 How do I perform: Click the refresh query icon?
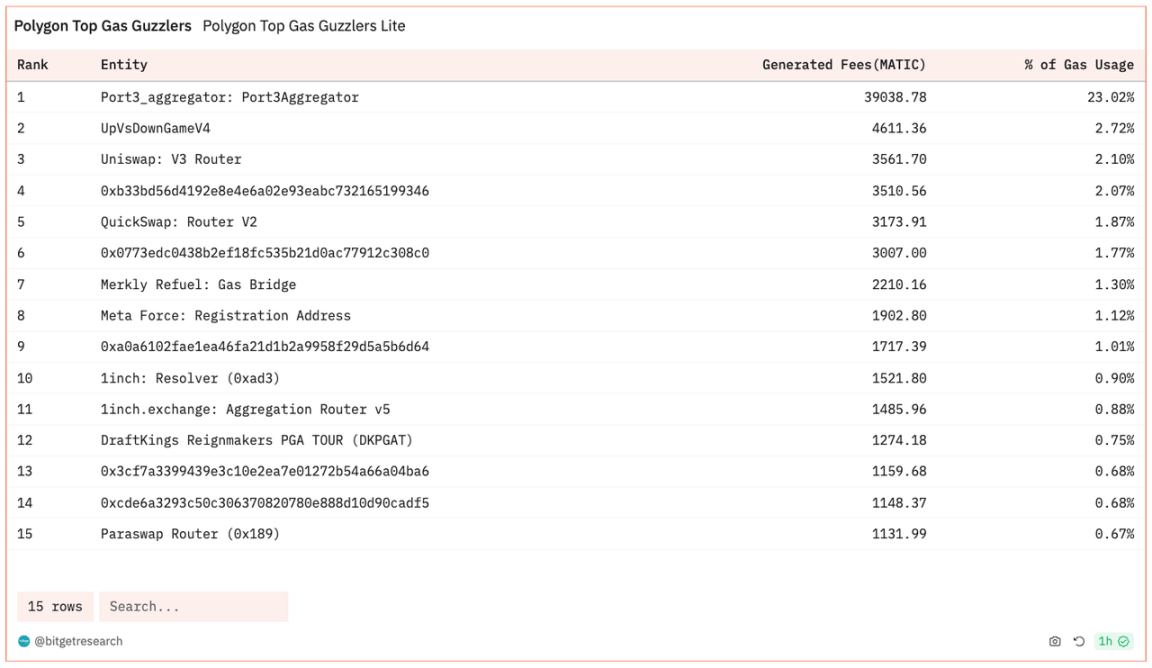click(x=1079, y=641)
